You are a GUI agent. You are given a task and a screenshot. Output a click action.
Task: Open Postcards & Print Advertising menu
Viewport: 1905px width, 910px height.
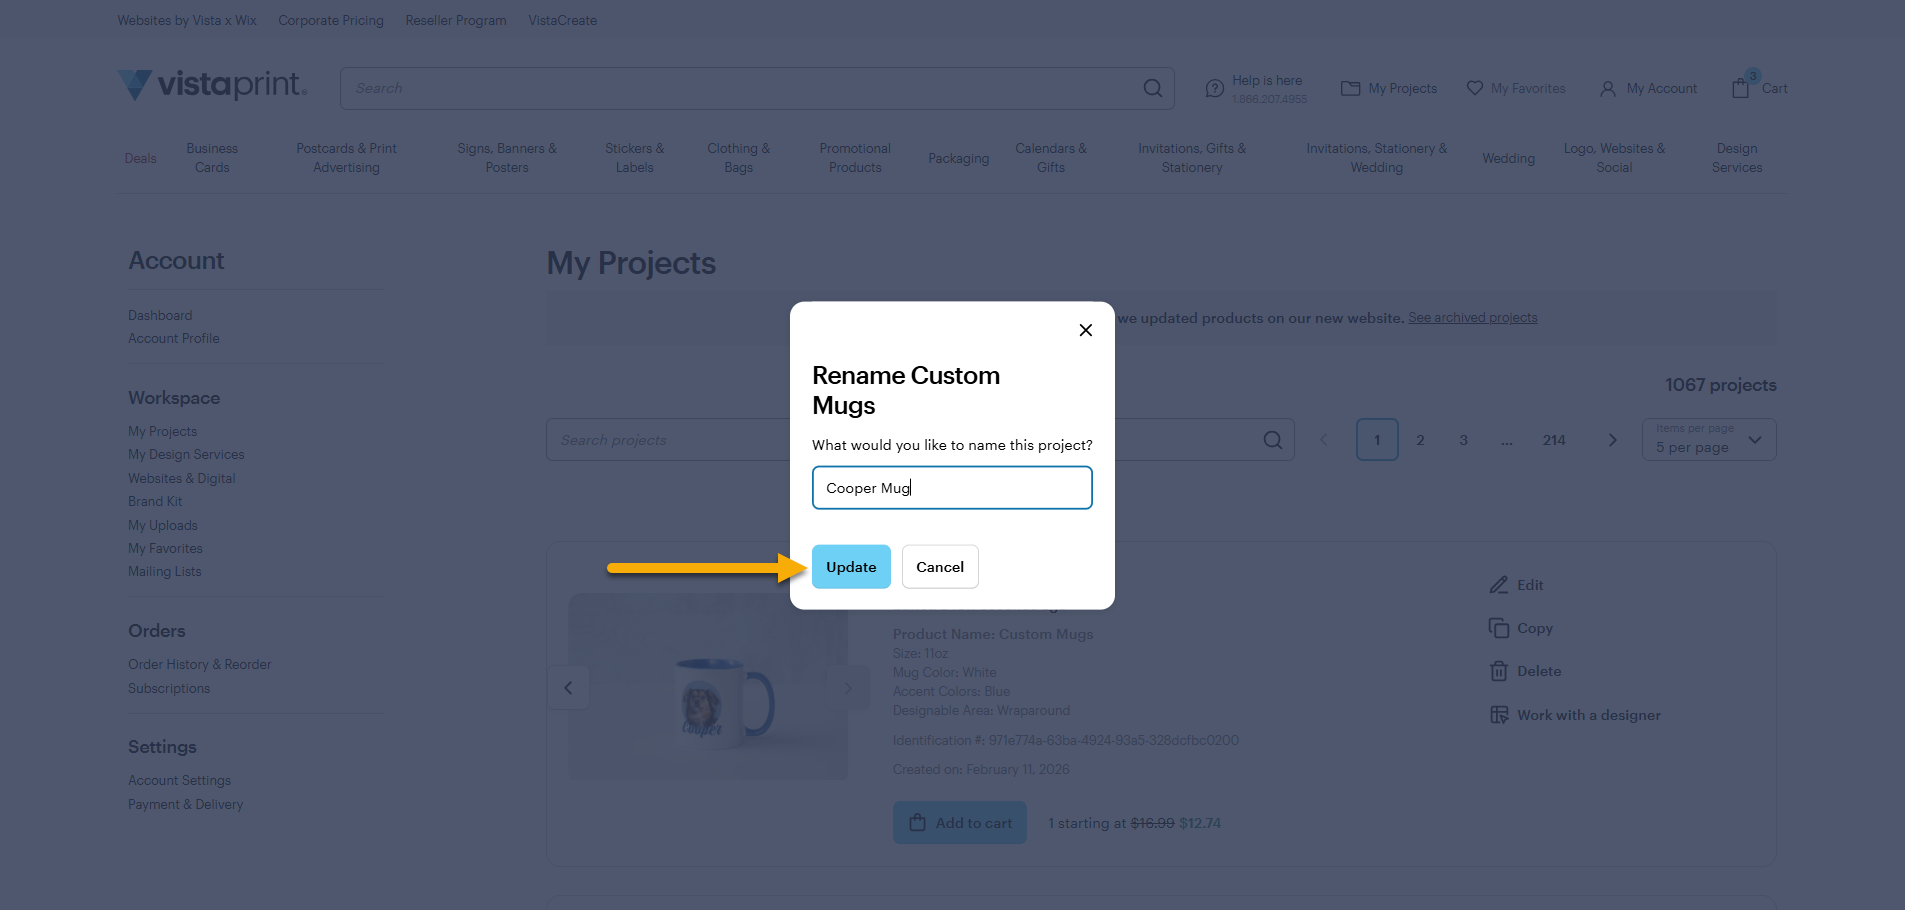click(x=346, y=158)
